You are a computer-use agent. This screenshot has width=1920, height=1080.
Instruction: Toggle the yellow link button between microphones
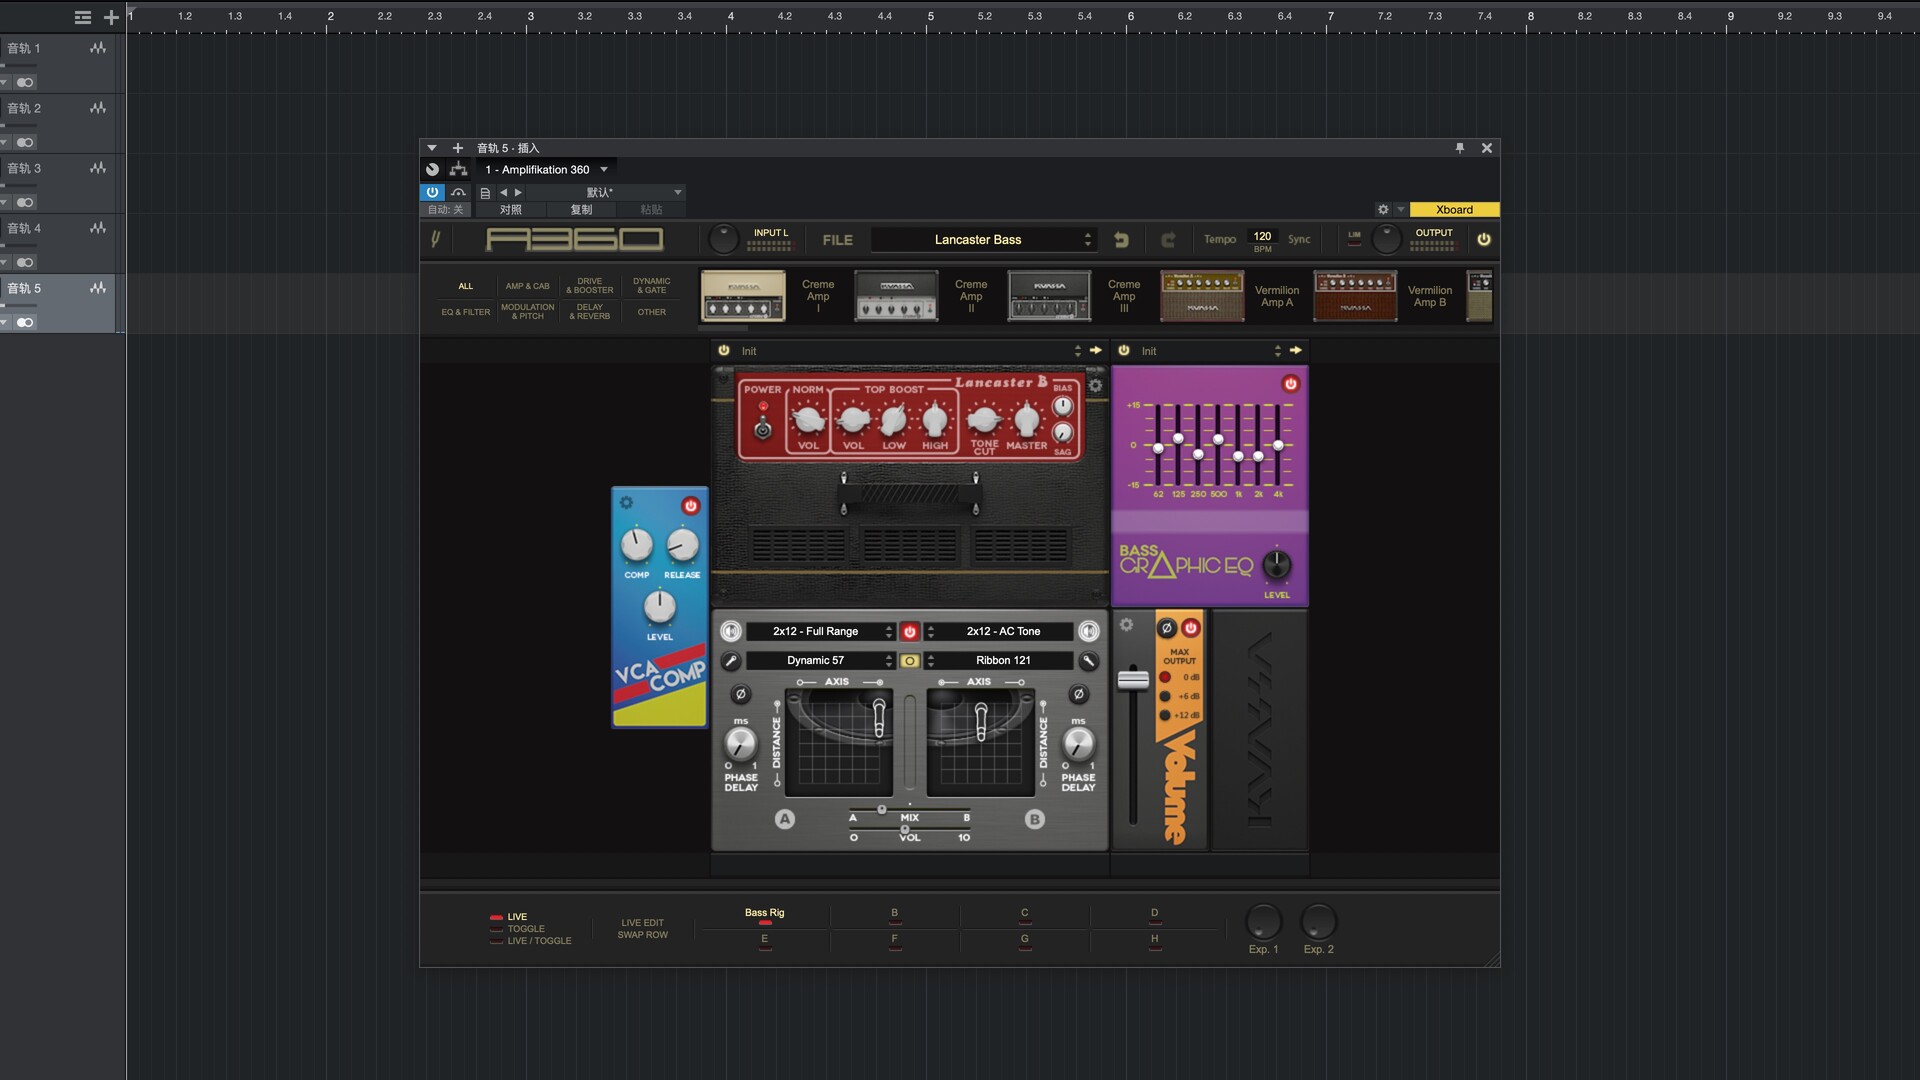[x=909, y=661]
